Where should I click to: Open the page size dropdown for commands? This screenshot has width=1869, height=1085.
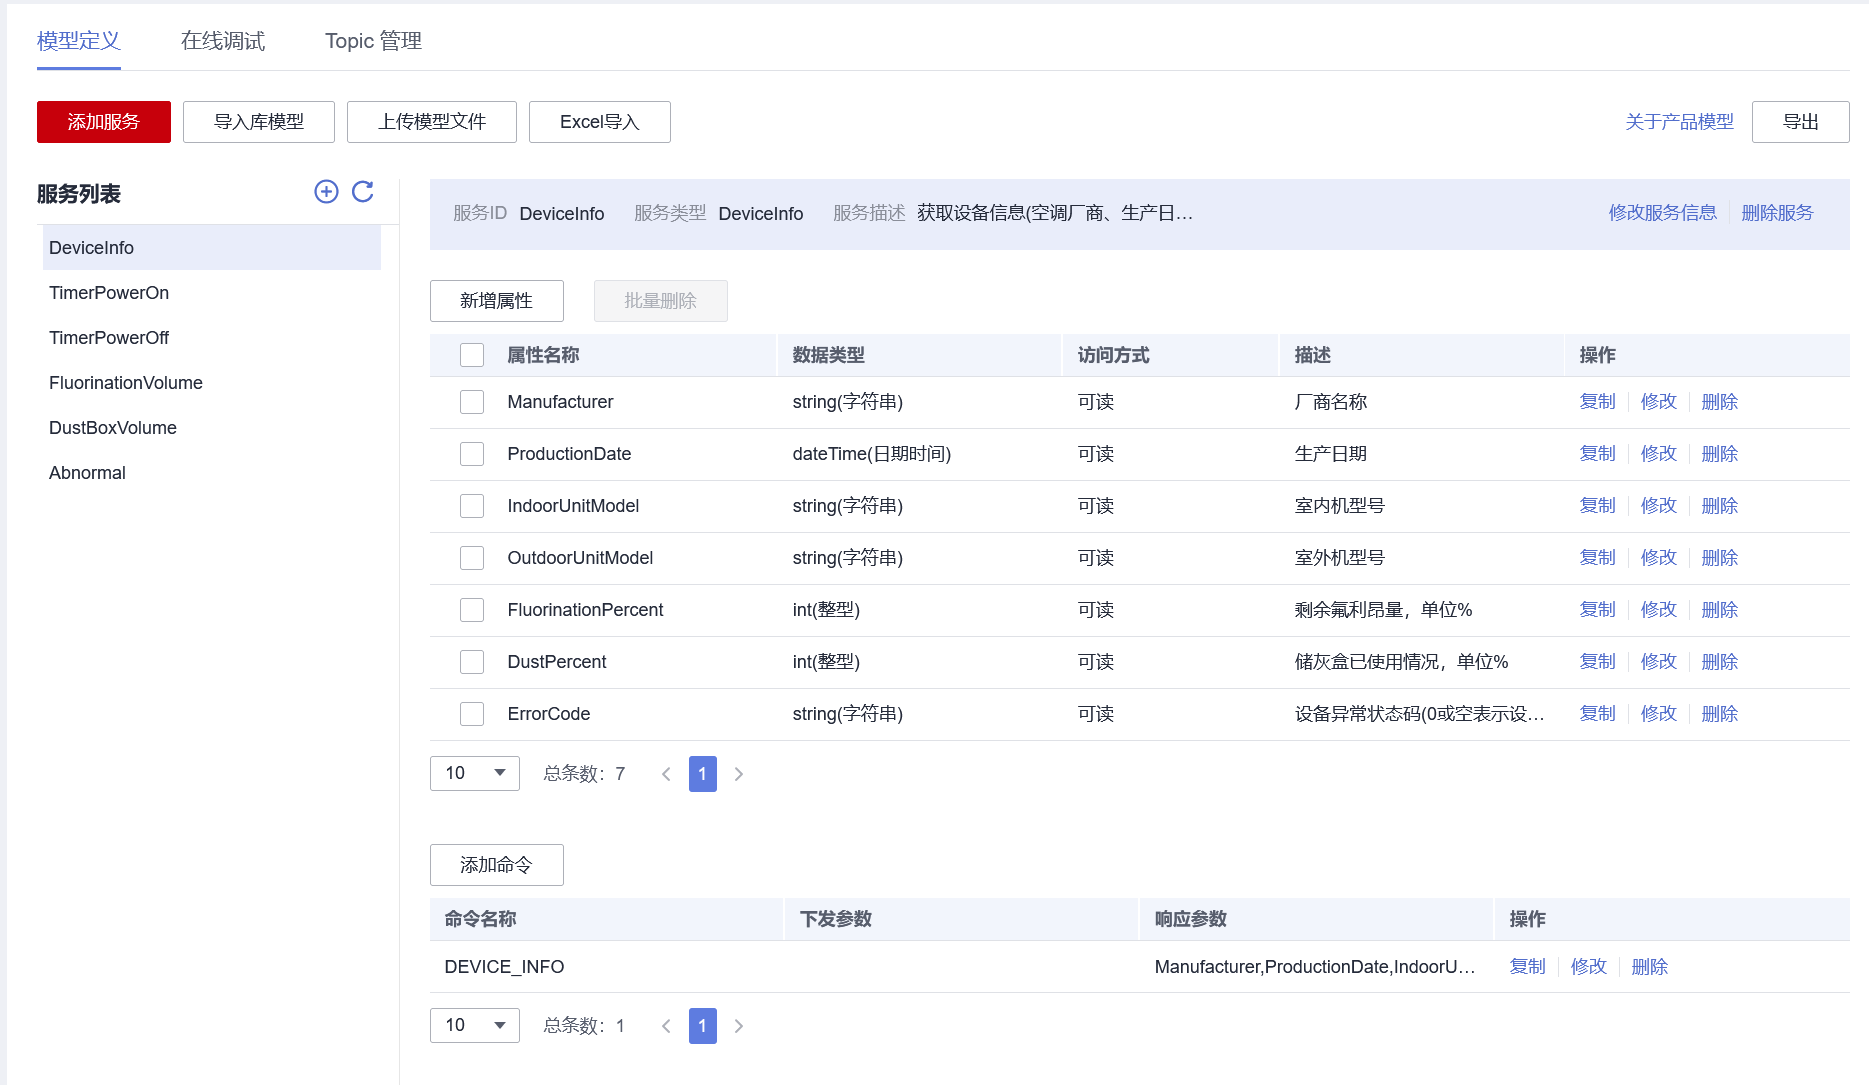[474, 1025]
